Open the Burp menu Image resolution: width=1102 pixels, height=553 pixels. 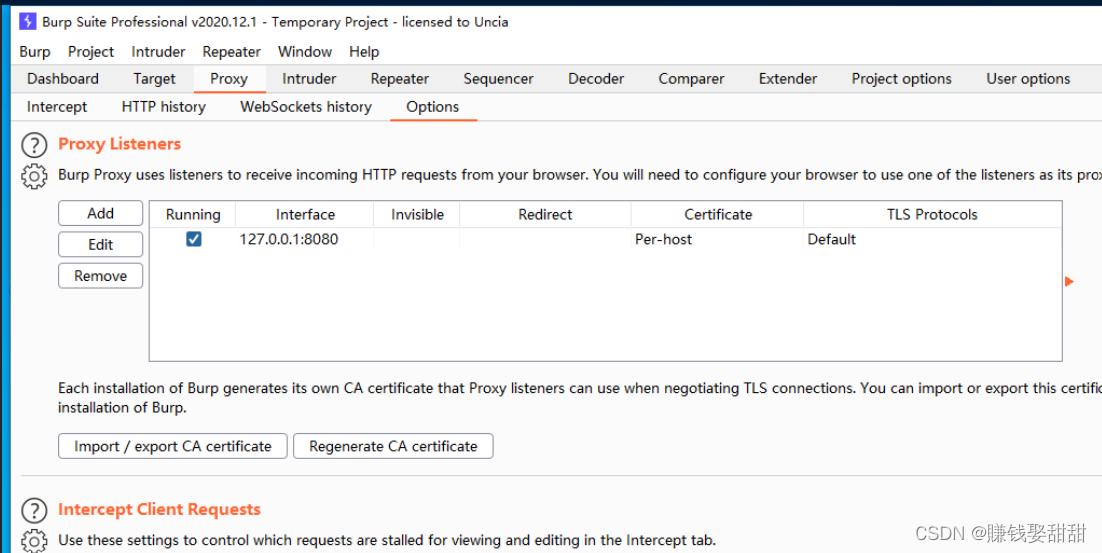(x=34, y=51)
